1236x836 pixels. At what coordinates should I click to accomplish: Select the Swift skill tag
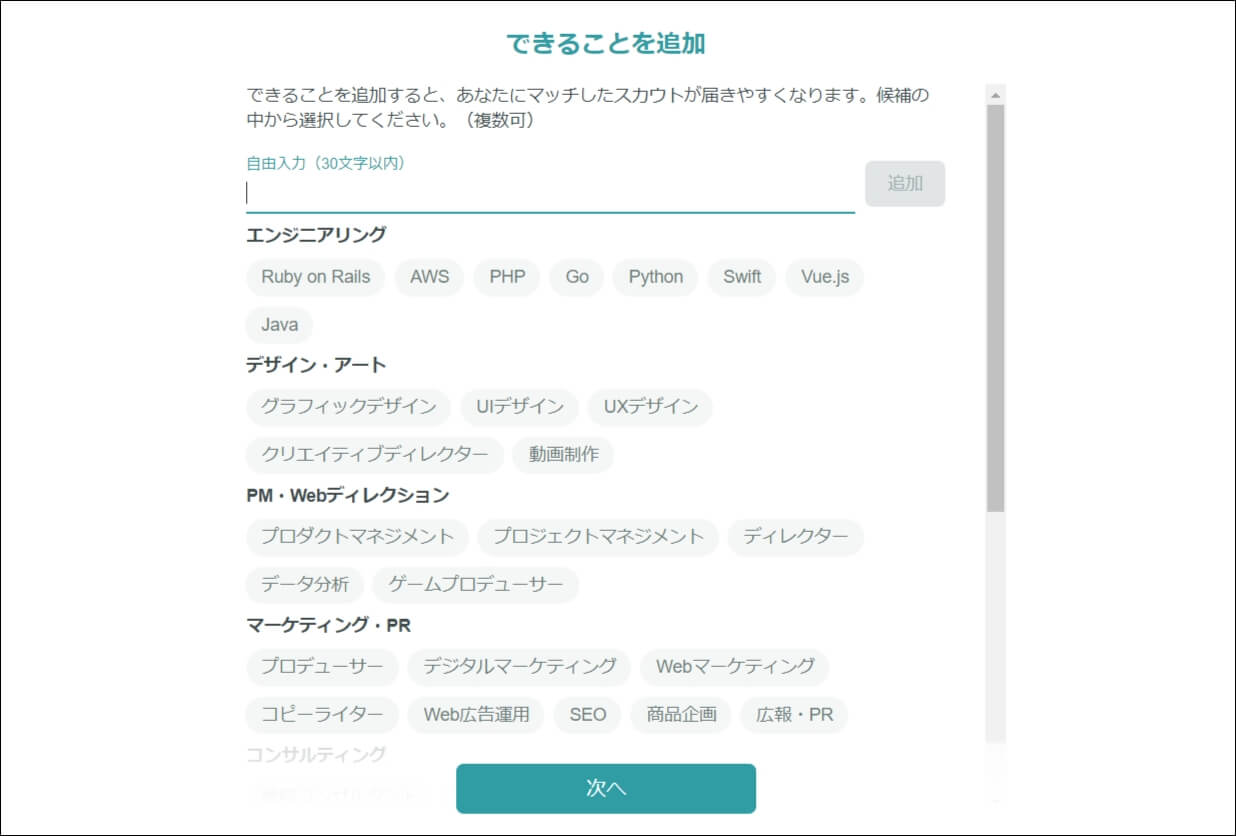[741, 277]
